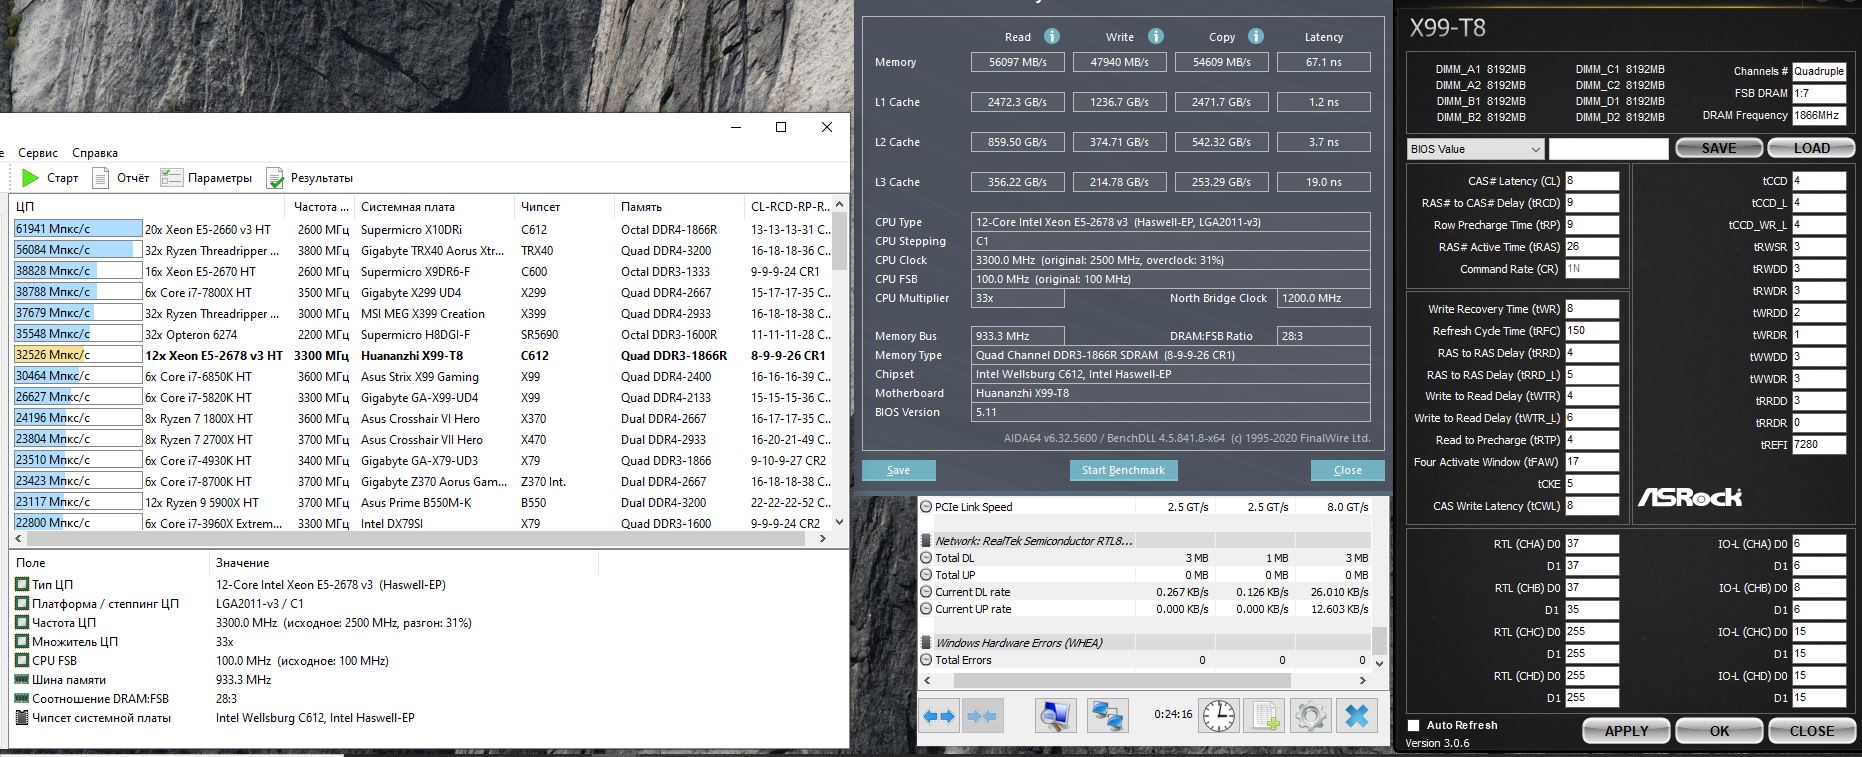Open the networked computers icon in sensors toolbar

coord(1107,716)
